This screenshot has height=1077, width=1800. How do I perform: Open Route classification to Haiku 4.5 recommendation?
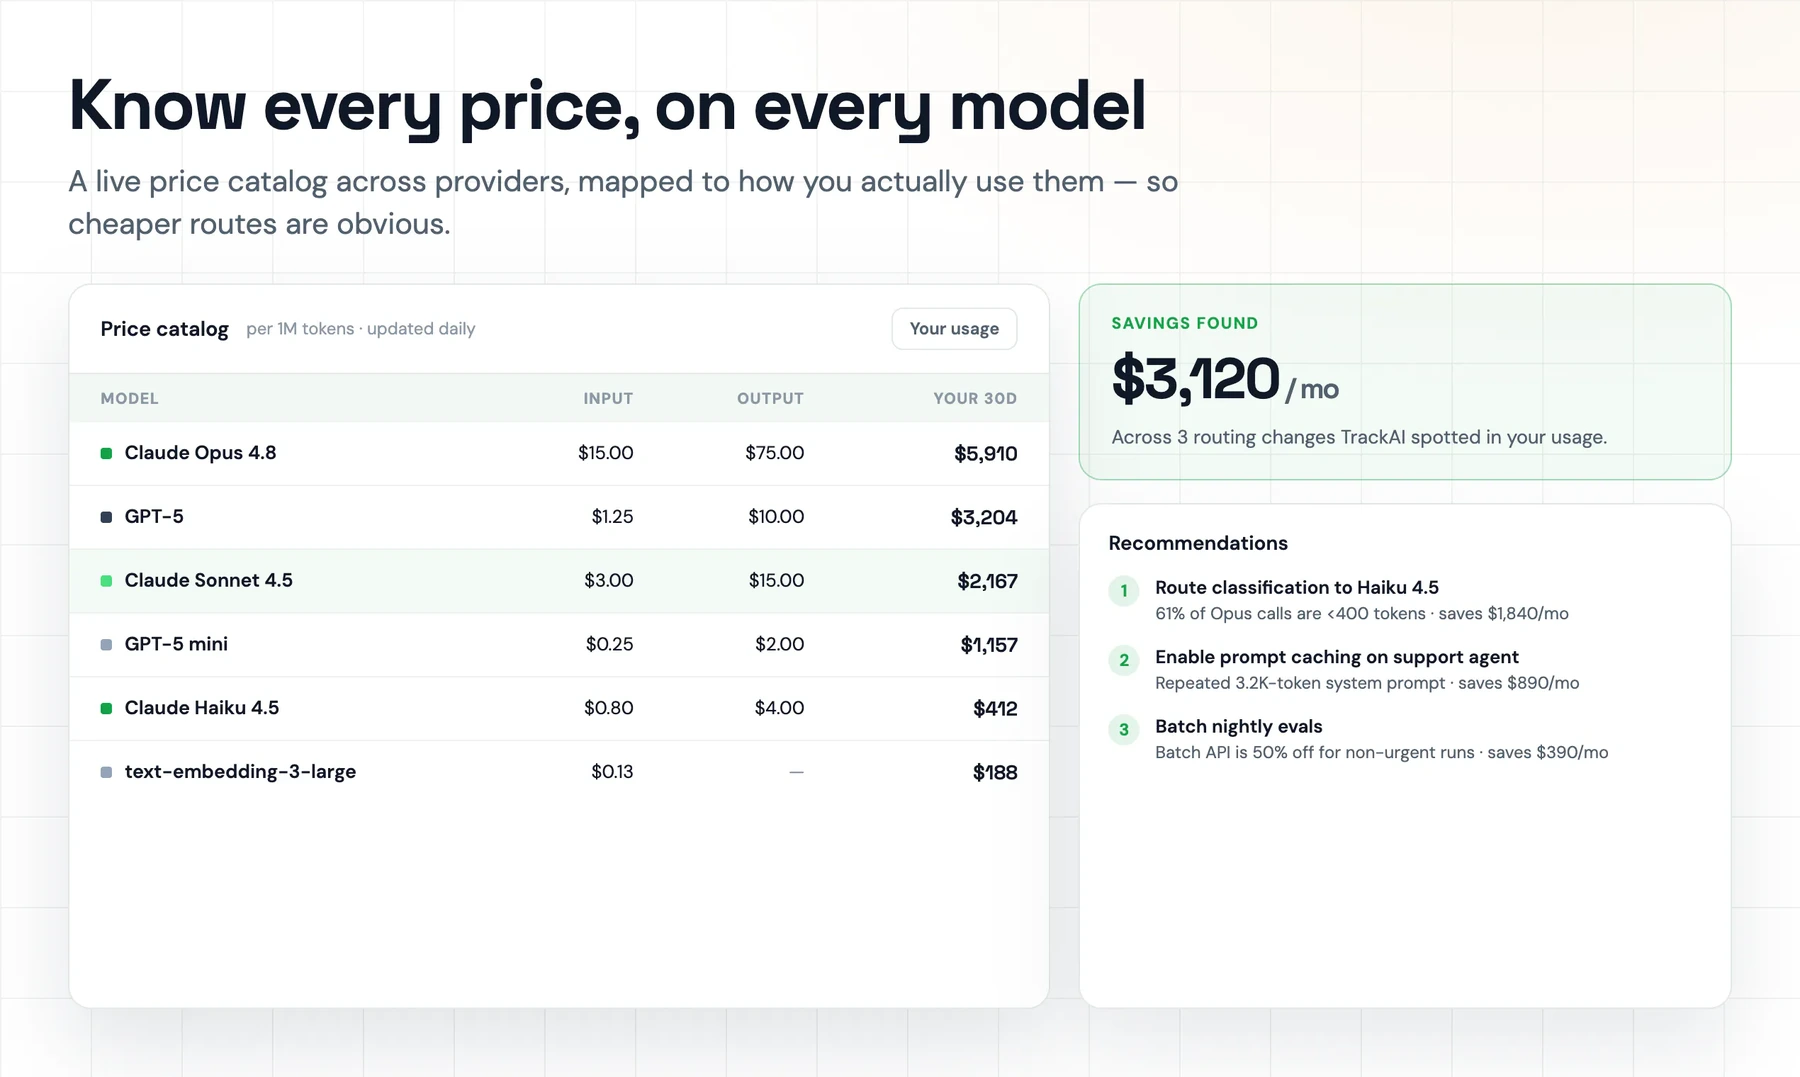pyautogui.click(x=1296, y=588)
